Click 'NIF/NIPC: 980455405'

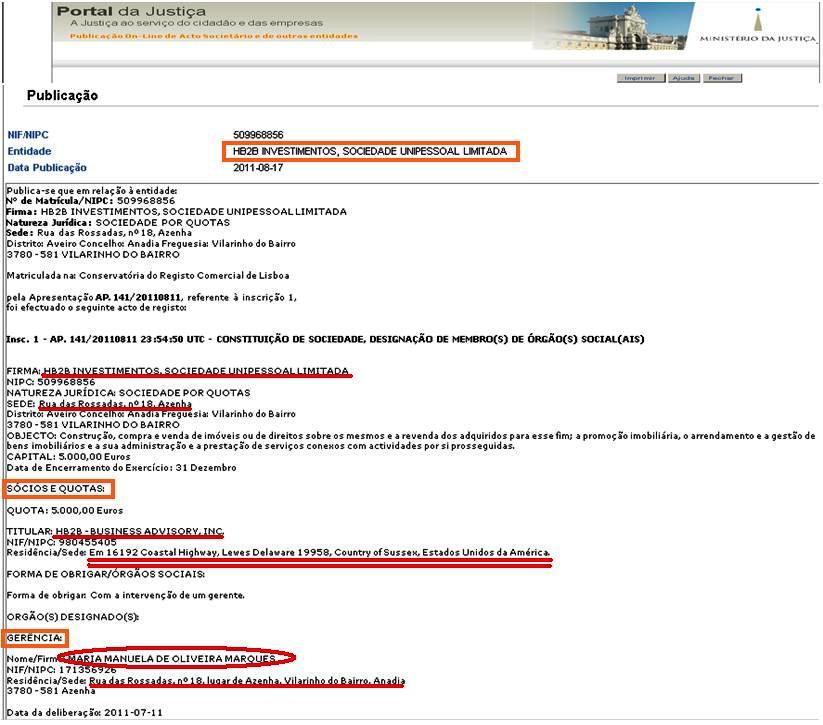tap(61, 542)
